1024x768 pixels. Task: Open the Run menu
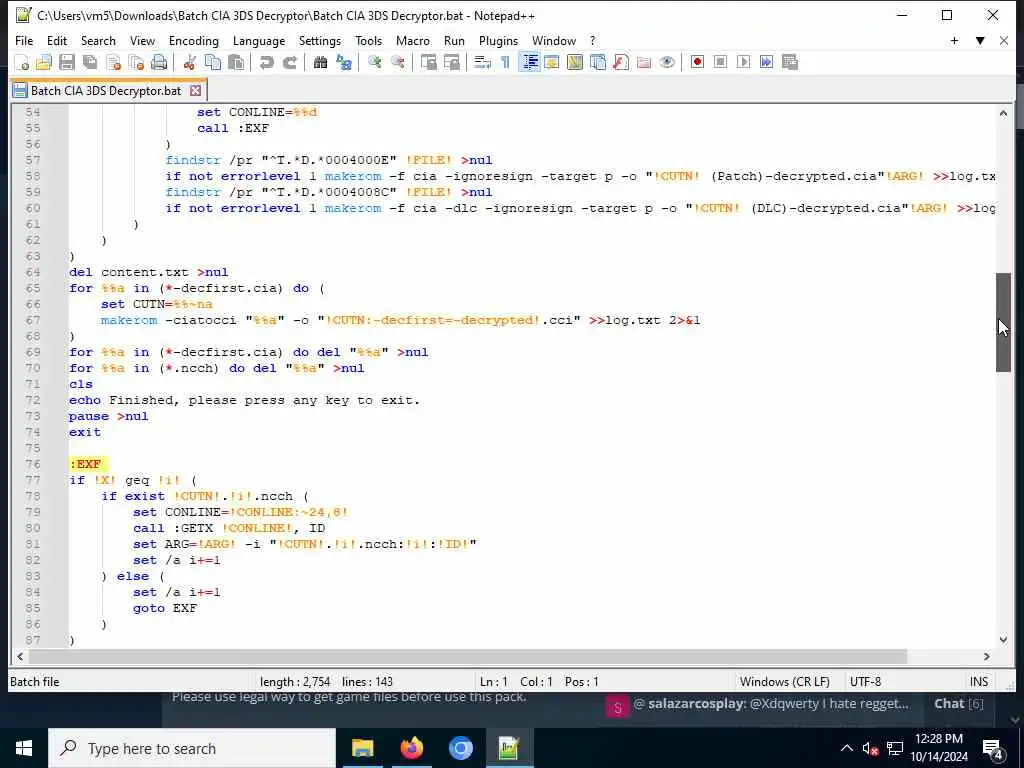(455, 40)
